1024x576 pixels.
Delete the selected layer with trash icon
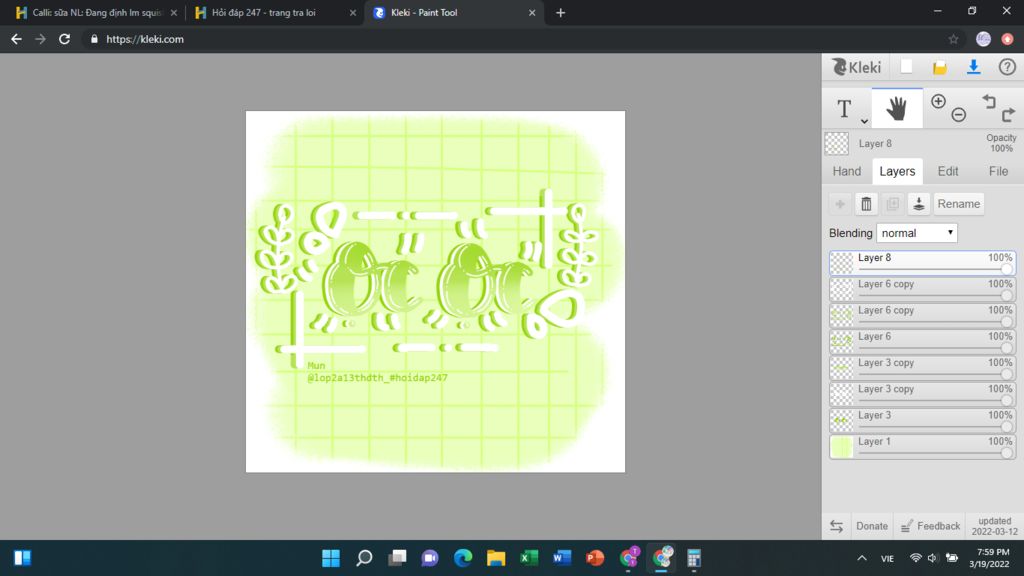tap(866, 204)
